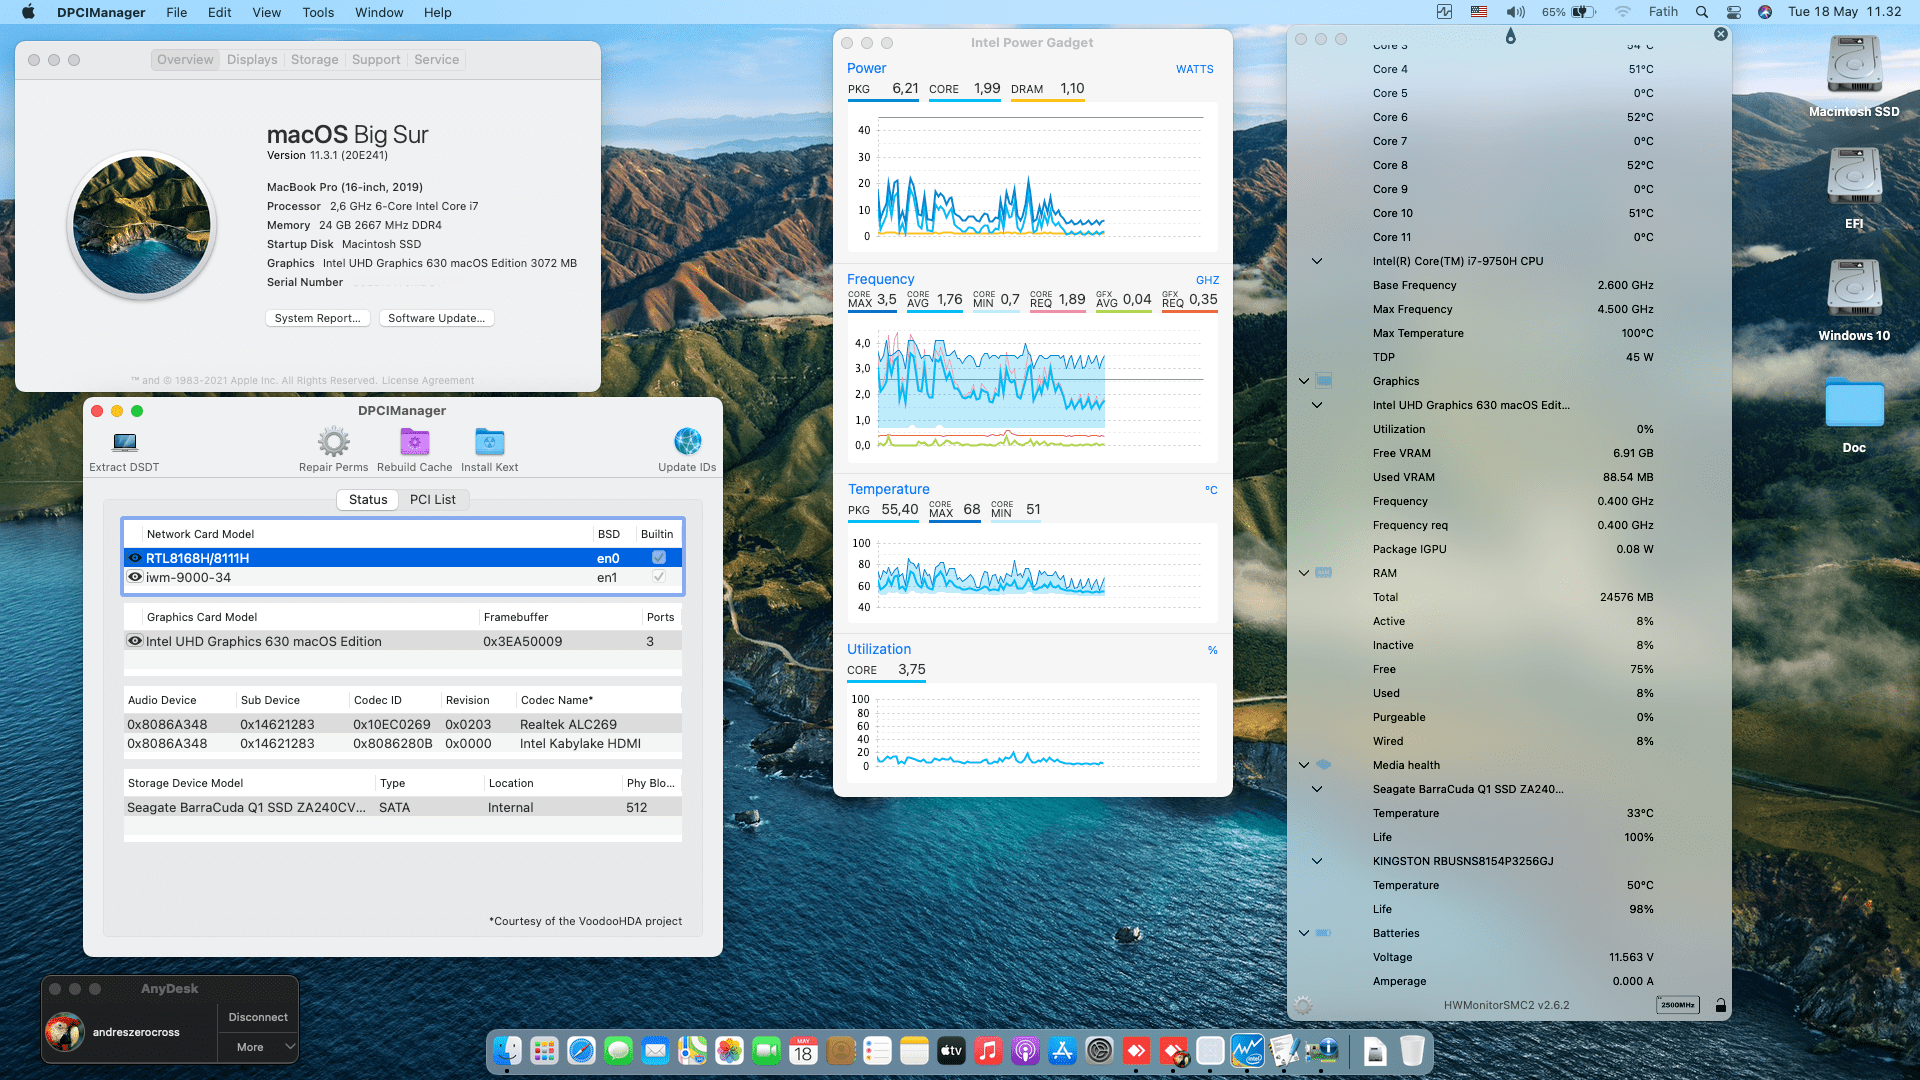
Task: Open Apple TV from the Dock
Action: pos(951,1051)
